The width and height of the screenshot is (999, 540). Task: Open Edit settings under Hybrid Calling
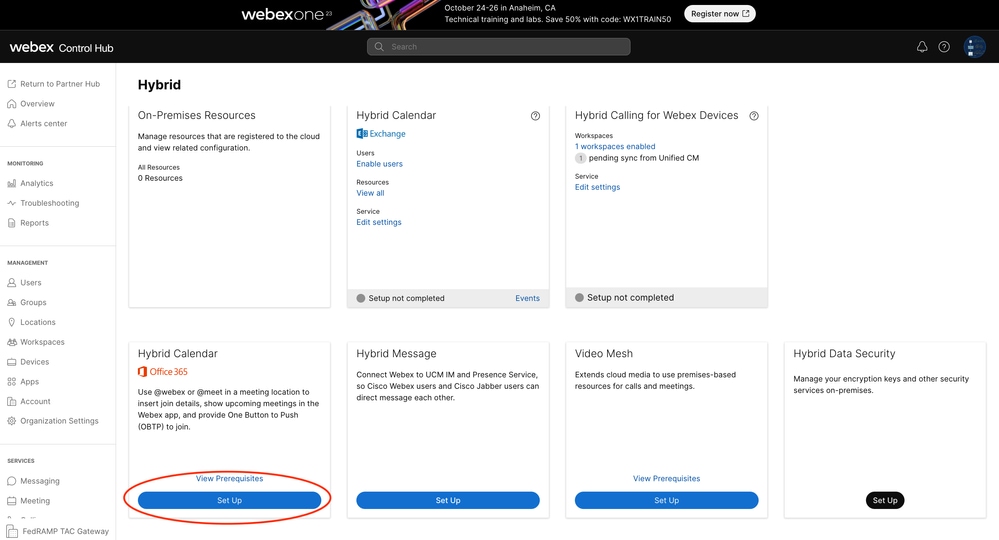[x=597, y=187]
